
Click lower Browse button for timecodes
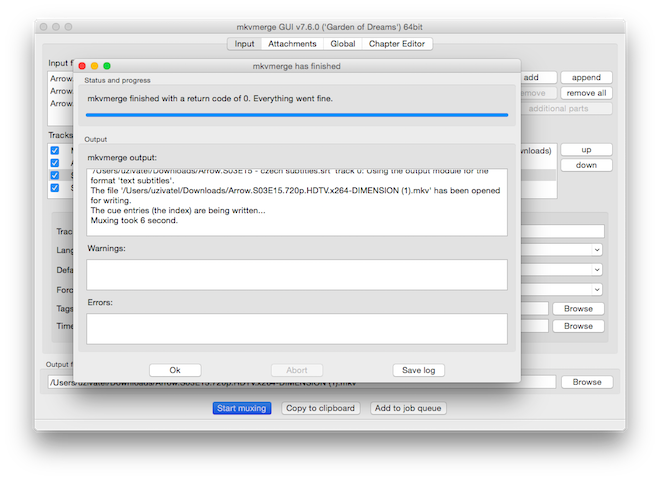(578, 326)
